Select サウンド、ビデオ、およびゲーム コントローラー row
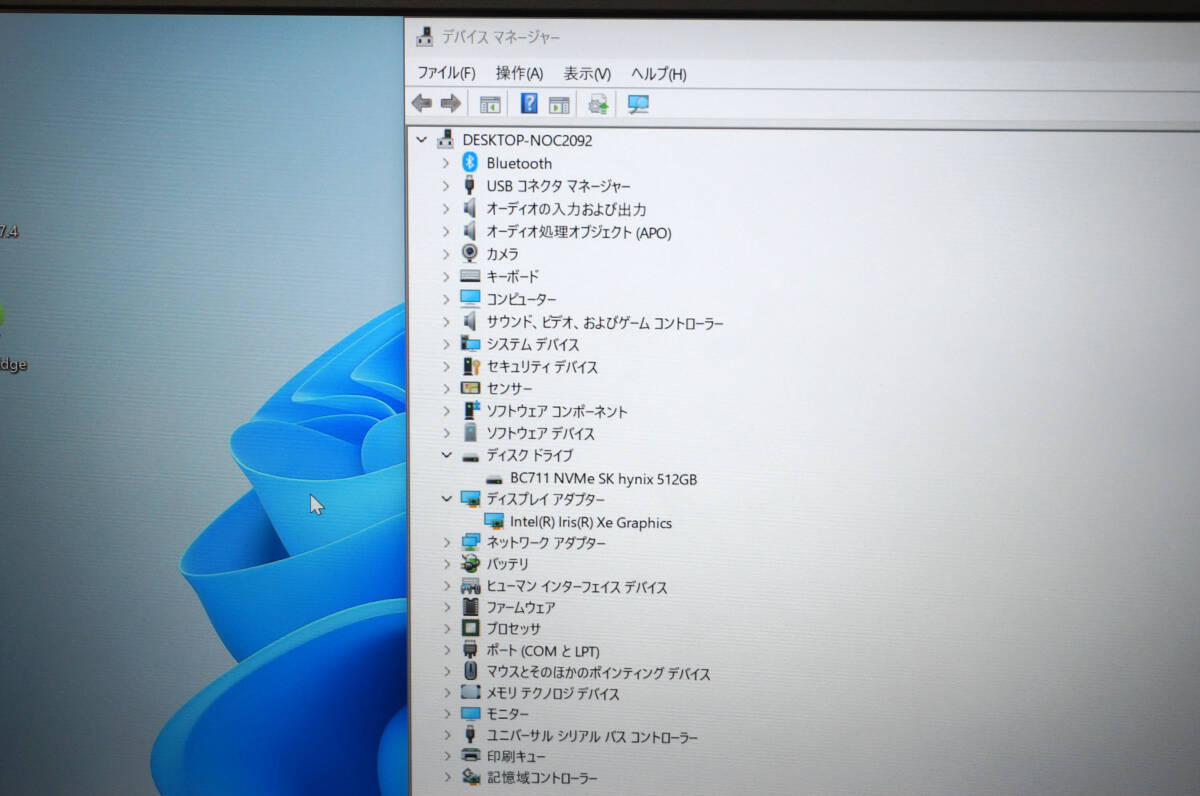Viewport: 1200px width, 796px height. coord(605,323)
